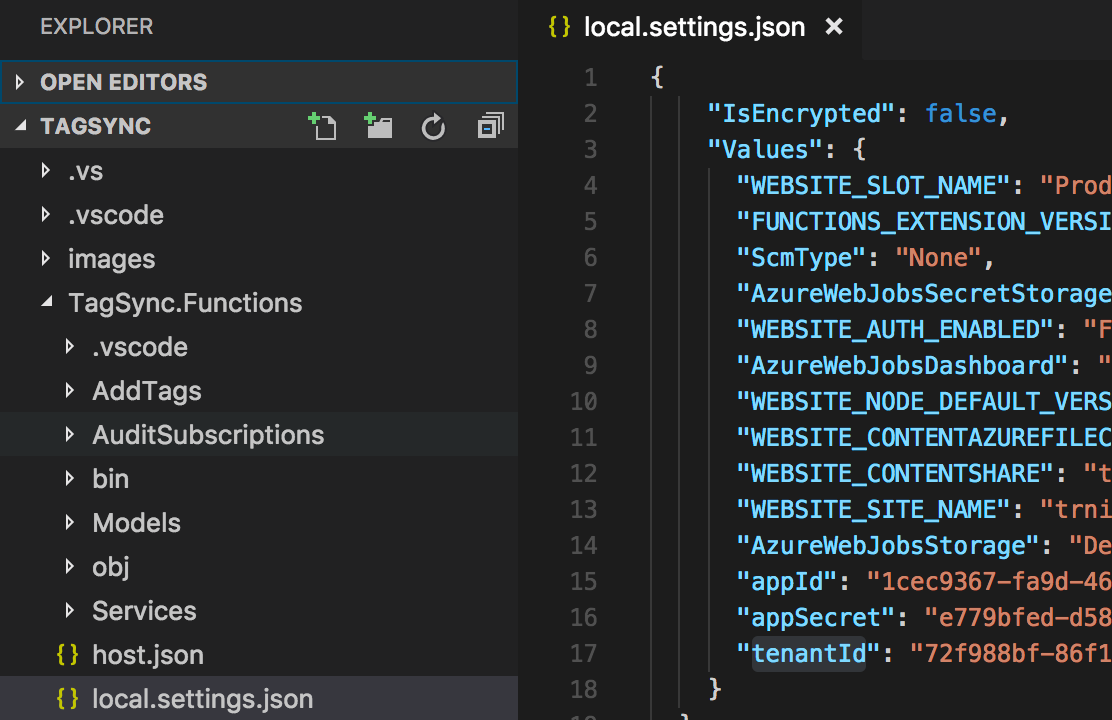
Task: Click the OPEN EDITORS section header text
Action: [x=123, y=82]
